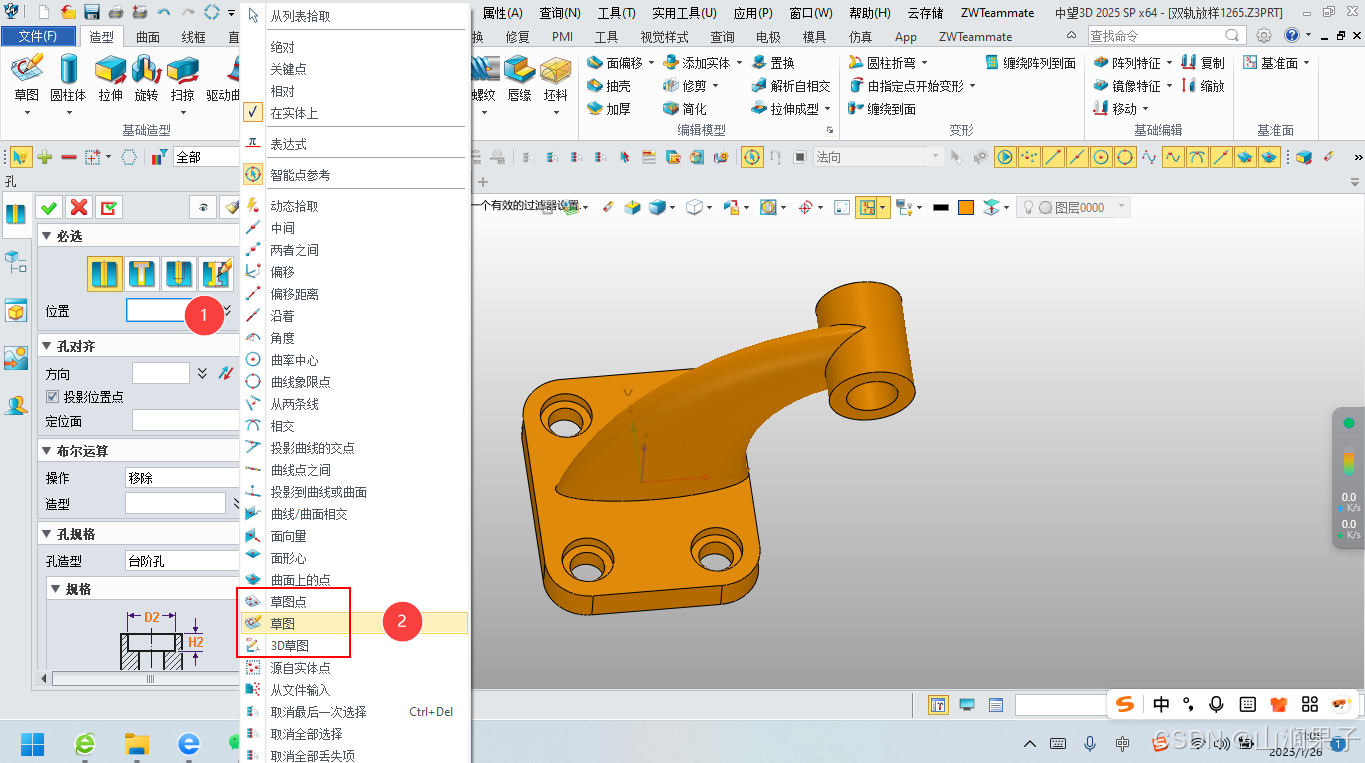Cancel the hole command with the red X

point(77,207)
